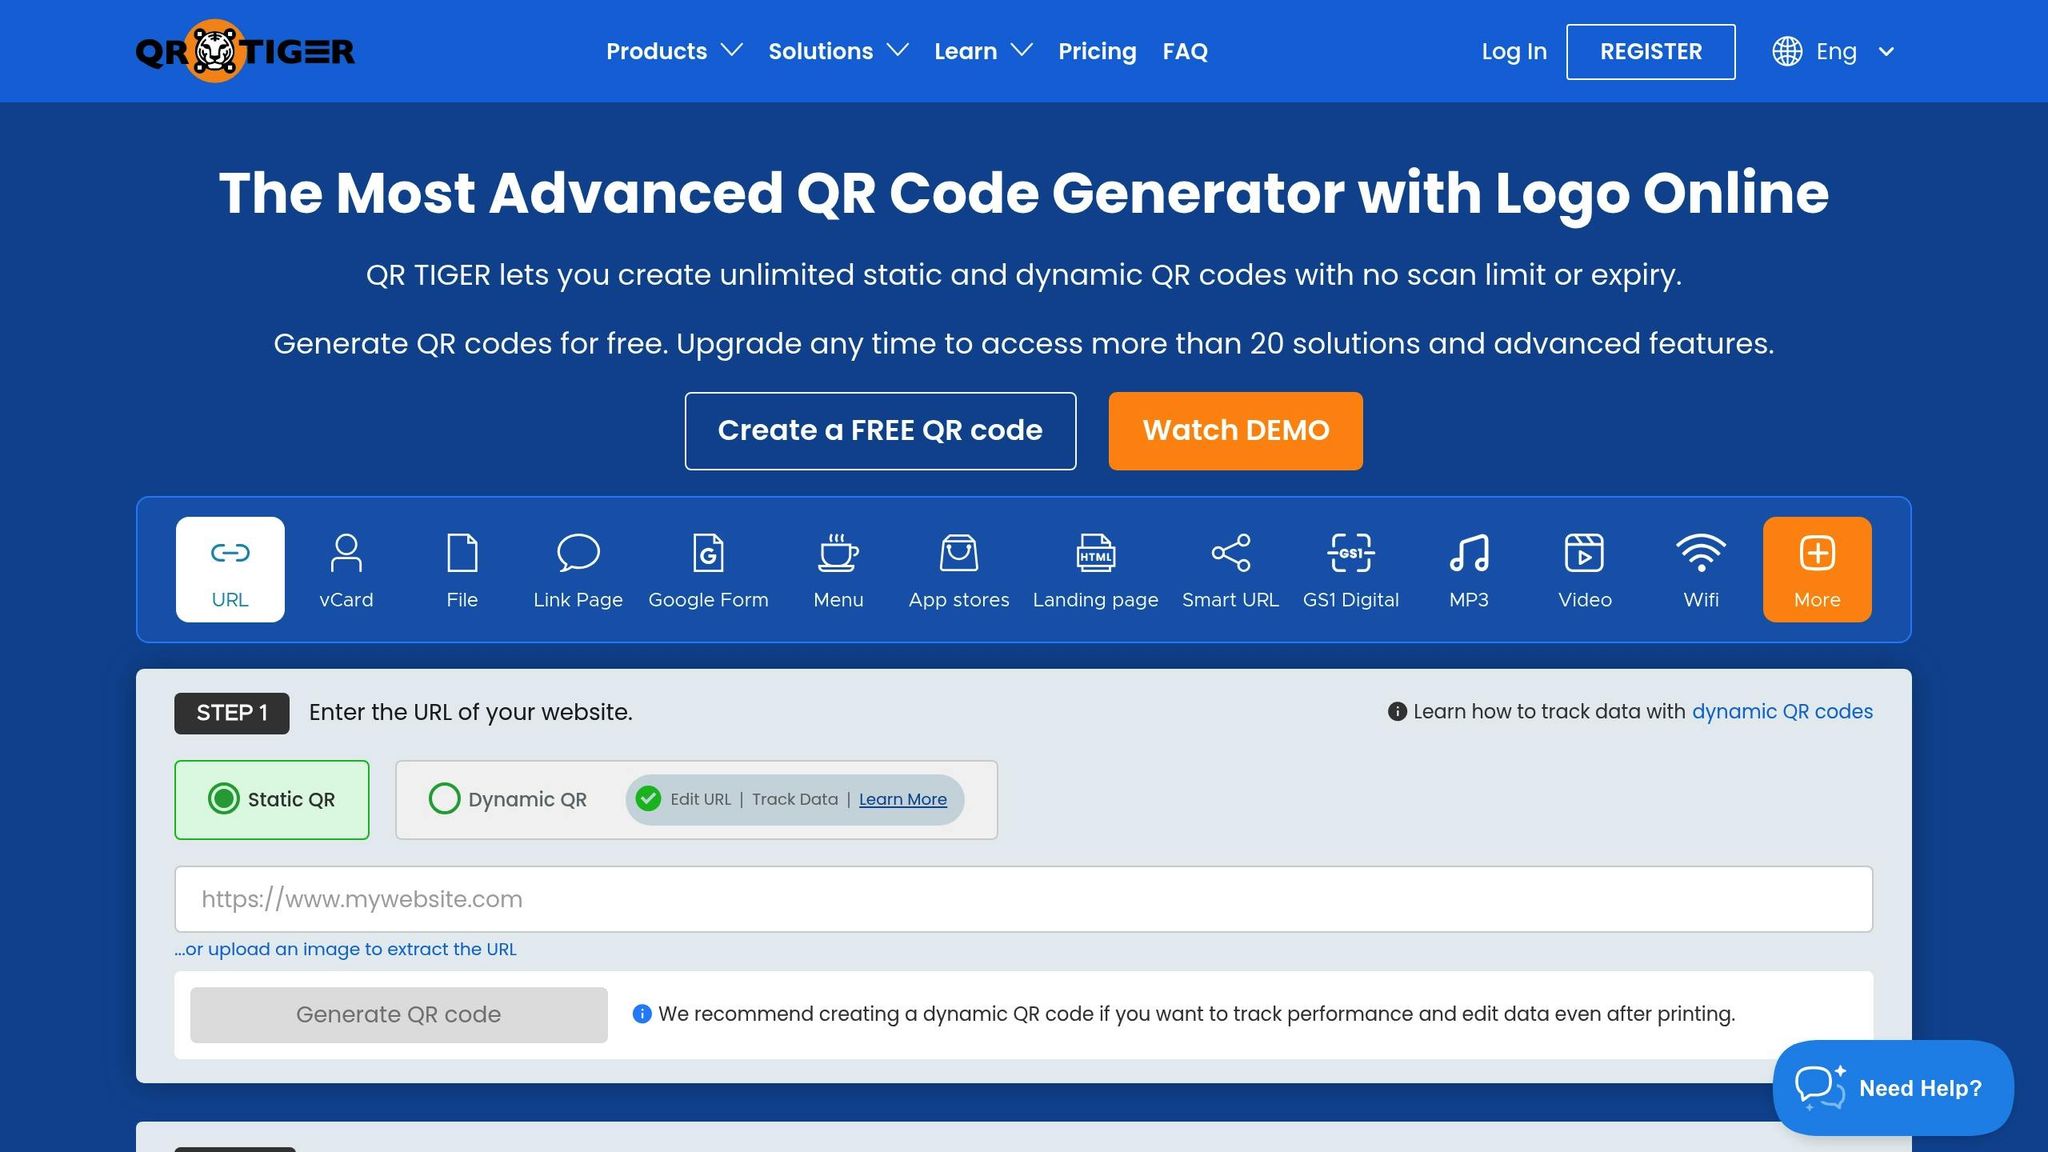The width and height of the screenshot is (2048, 1152).
Task: Expand the Products dropdown chevron
Action: pos(732,50)
